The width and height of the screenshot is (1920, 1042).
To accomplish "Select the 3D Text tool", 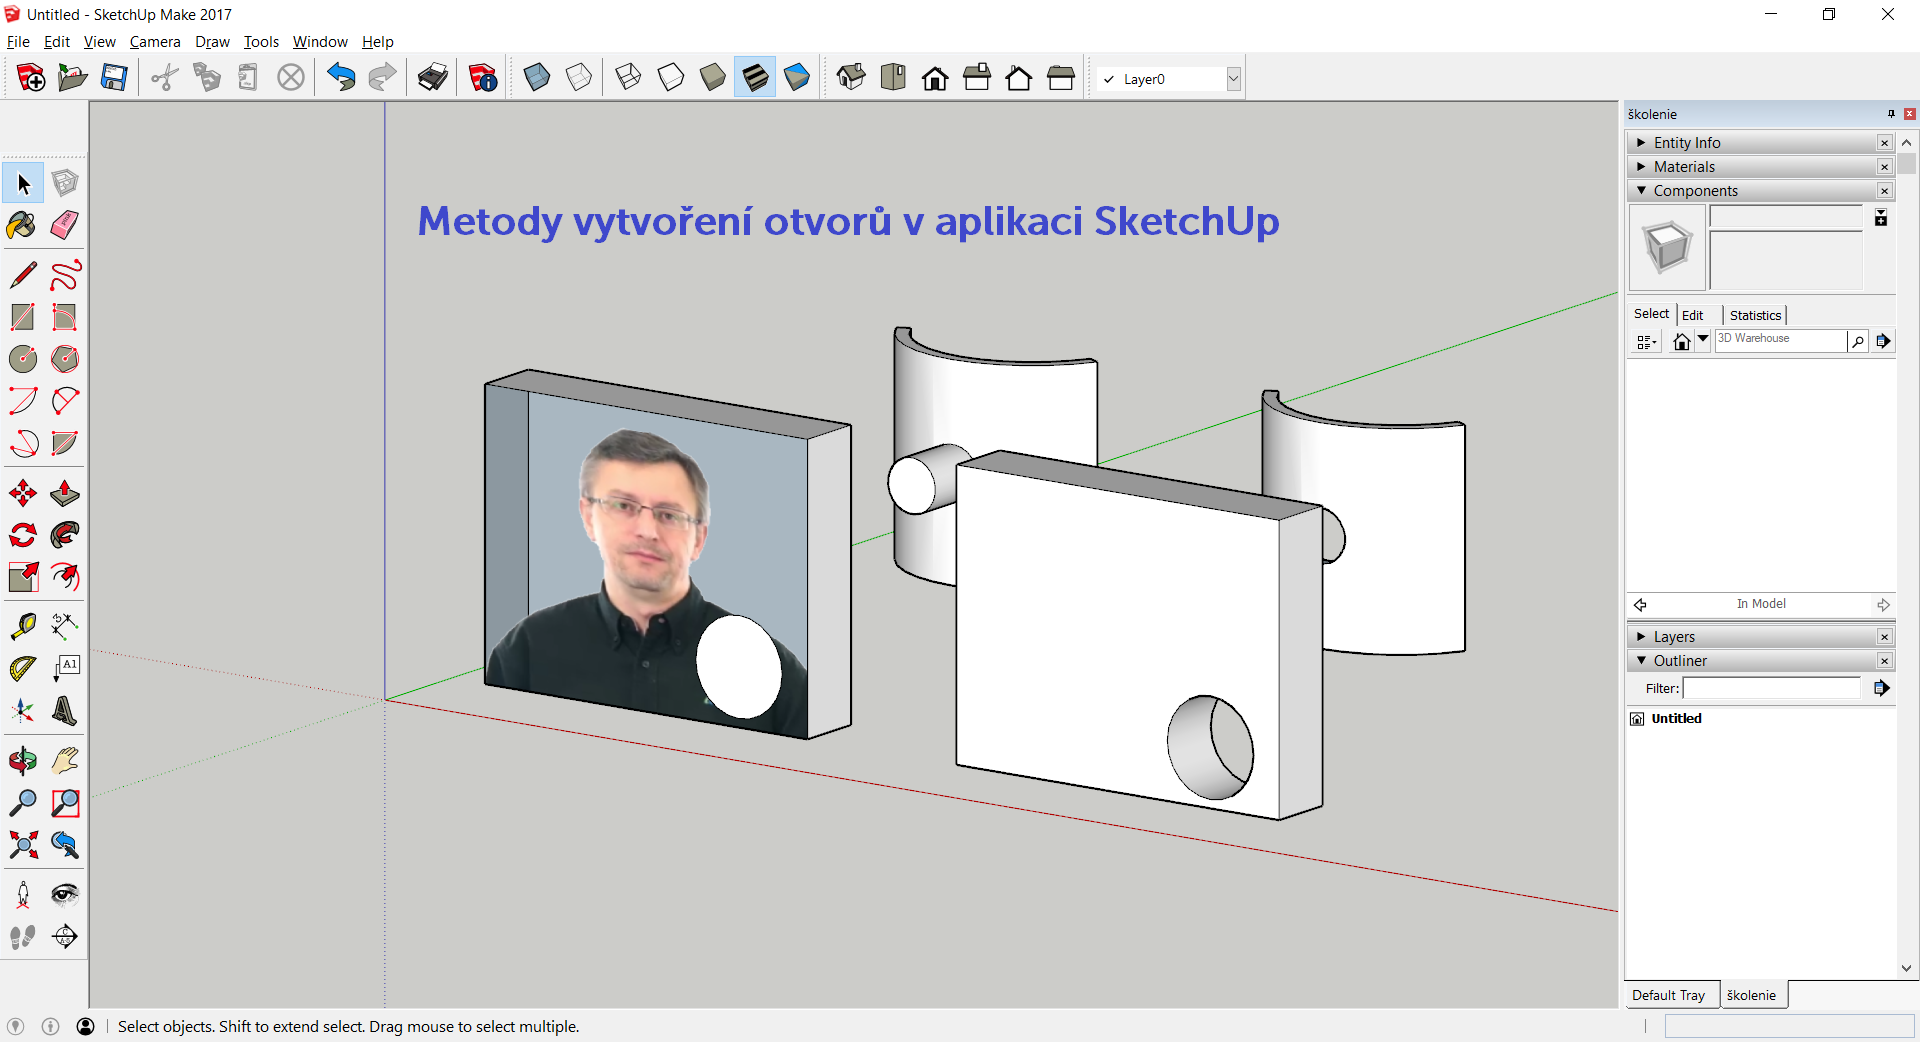I will tap(65, 711).
